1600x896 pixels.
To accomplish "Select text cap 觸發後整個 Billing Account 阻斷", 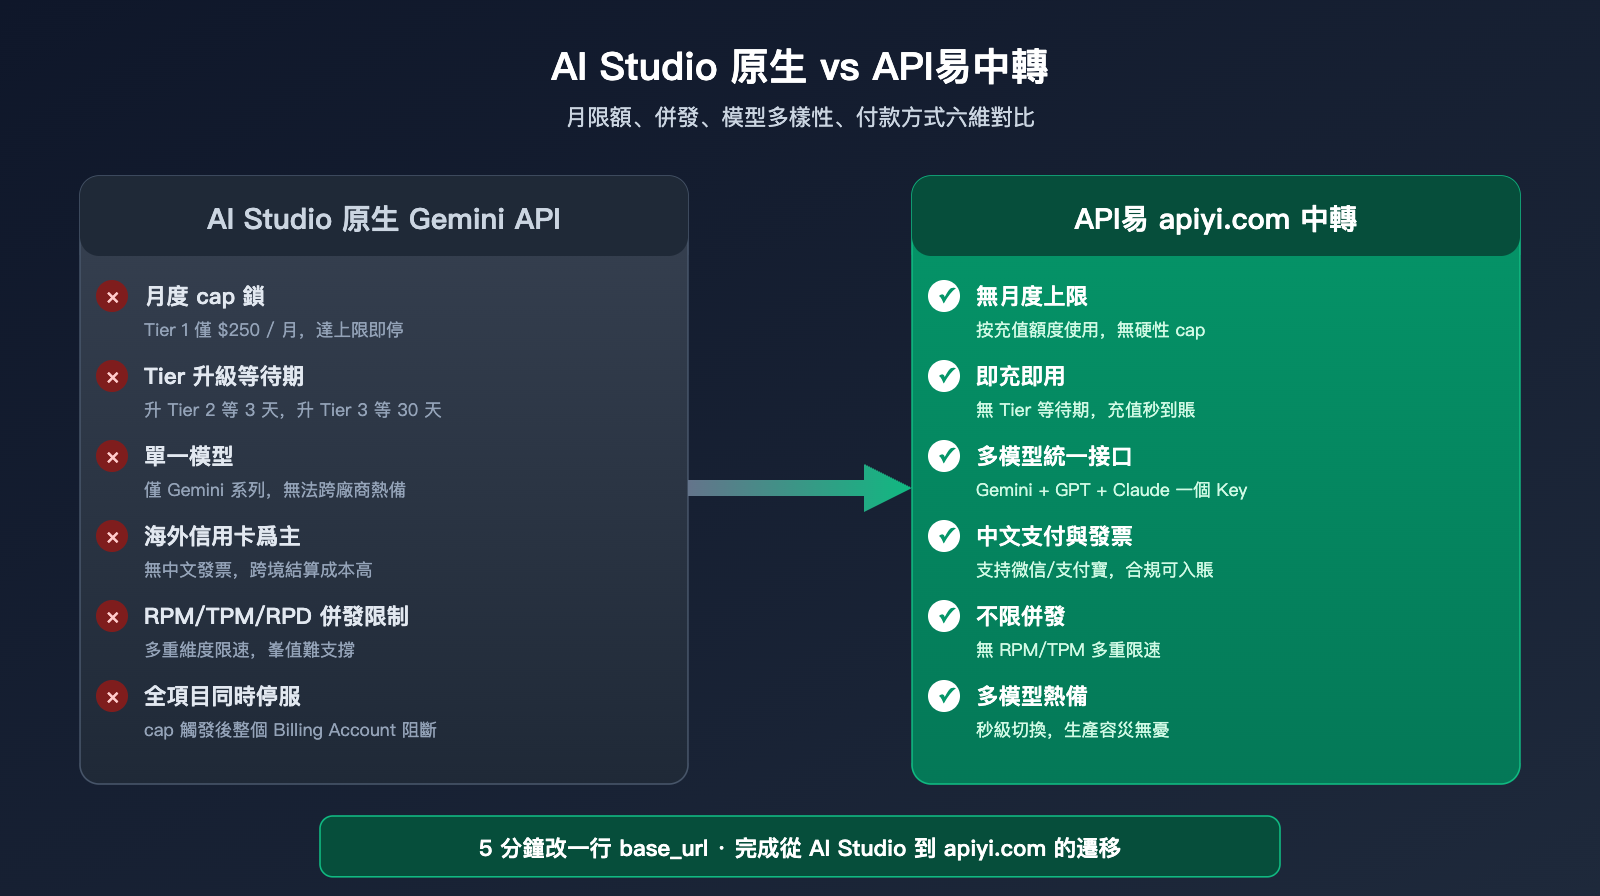I will tap(291, 730).
